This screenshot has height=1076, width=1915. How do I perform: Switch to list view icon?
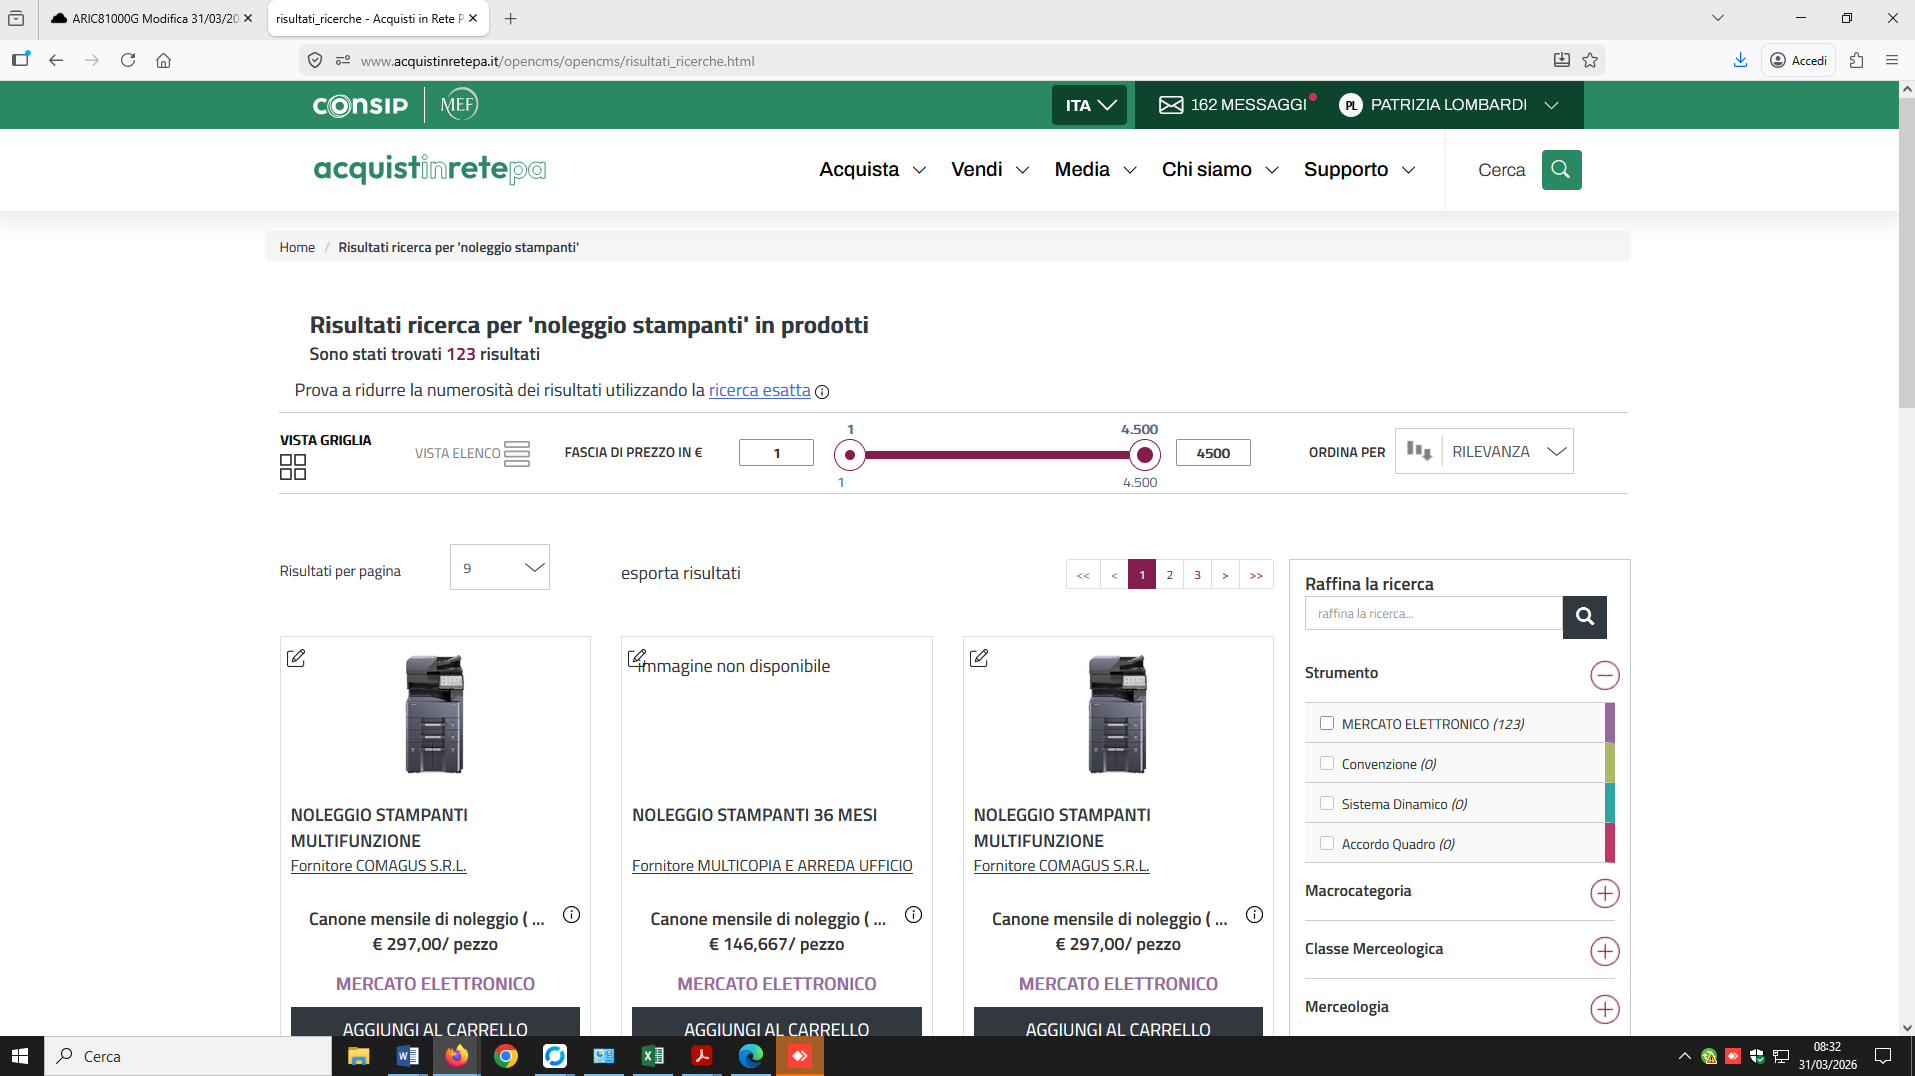pyautogui.click(x=517, y=454)
